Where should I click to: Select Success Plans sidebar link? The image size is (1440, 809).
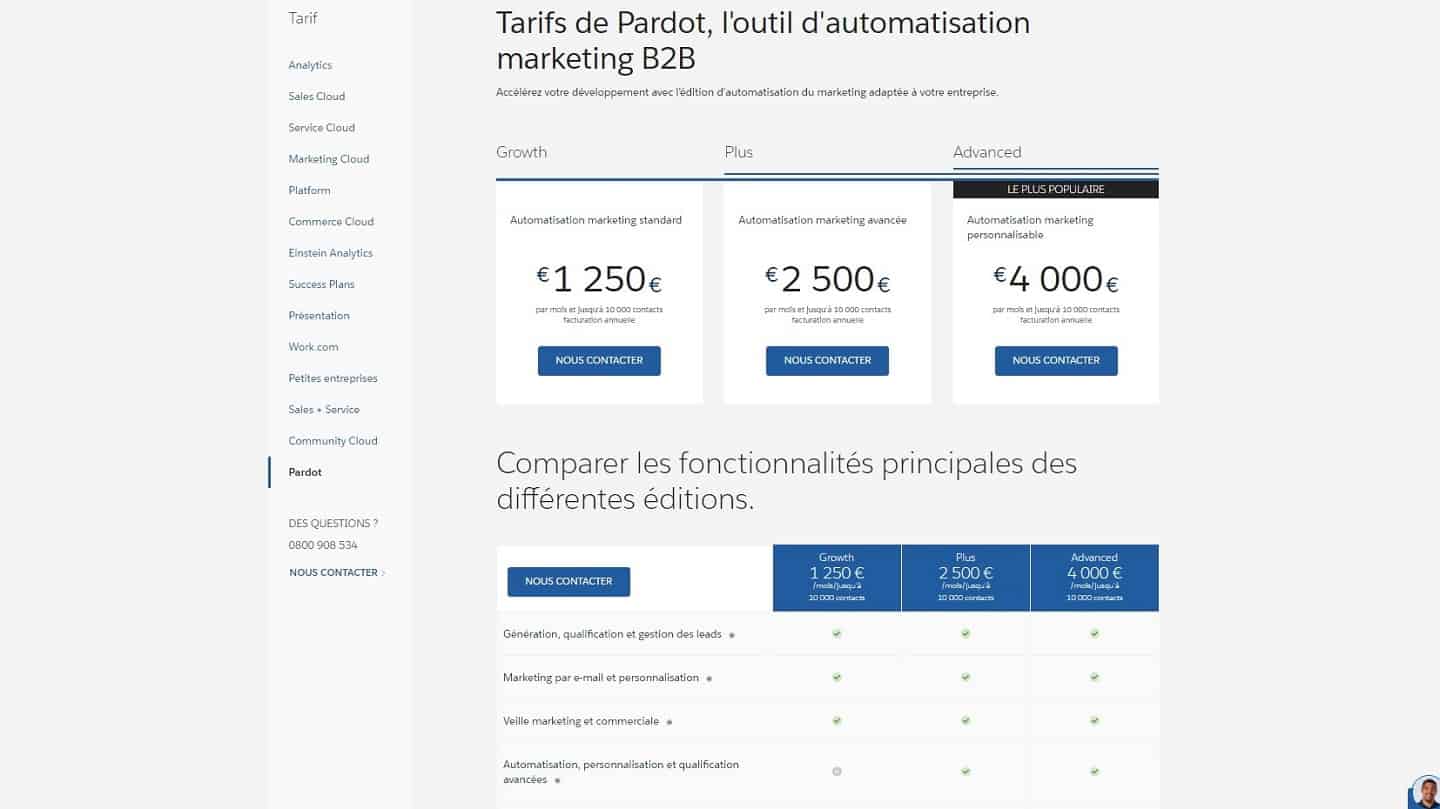click(x=321, y=284)
